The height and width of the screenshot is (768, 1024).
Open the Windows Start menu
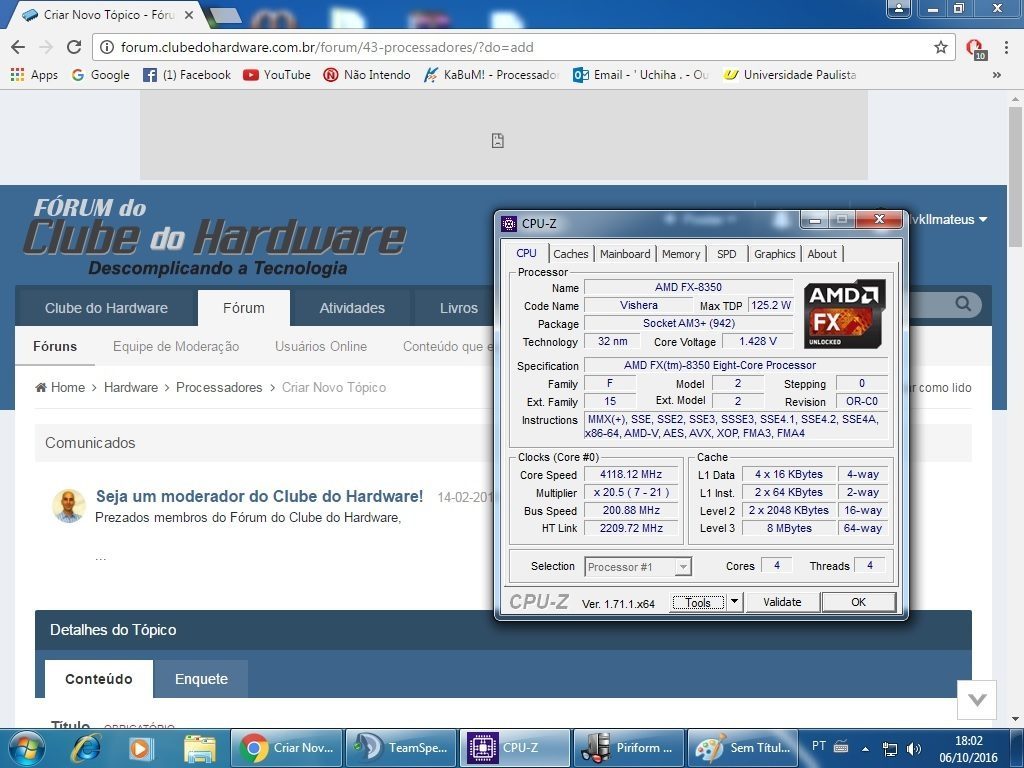click(27, 748)
